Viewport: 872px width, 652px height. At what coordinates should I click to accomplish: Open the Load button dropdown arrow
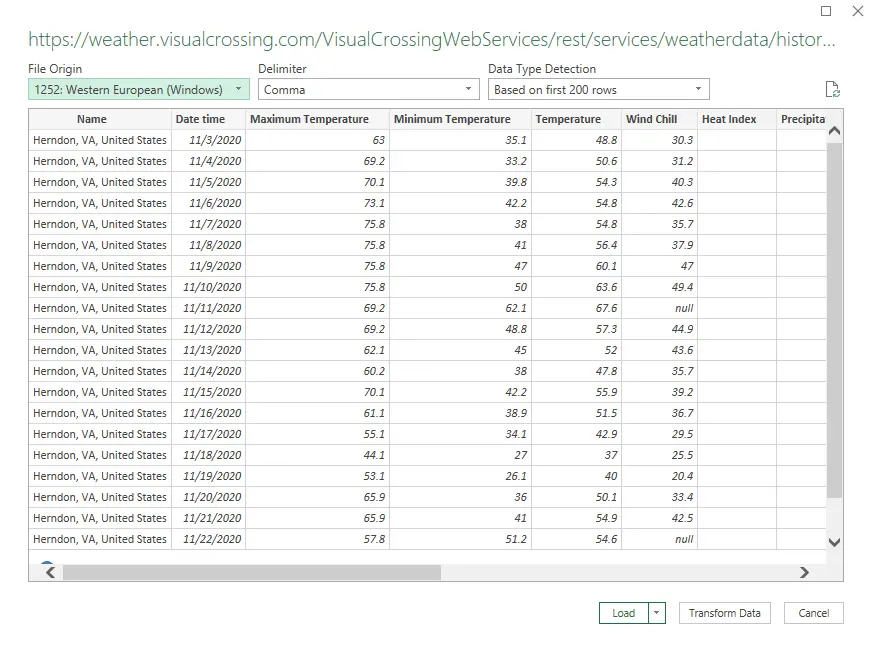pyautogui.click(x=657, y=613)
